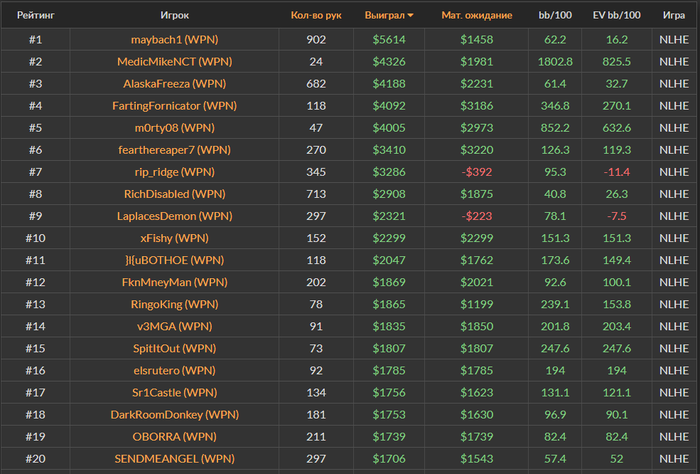Open player xFishy (WPN)

175,238
